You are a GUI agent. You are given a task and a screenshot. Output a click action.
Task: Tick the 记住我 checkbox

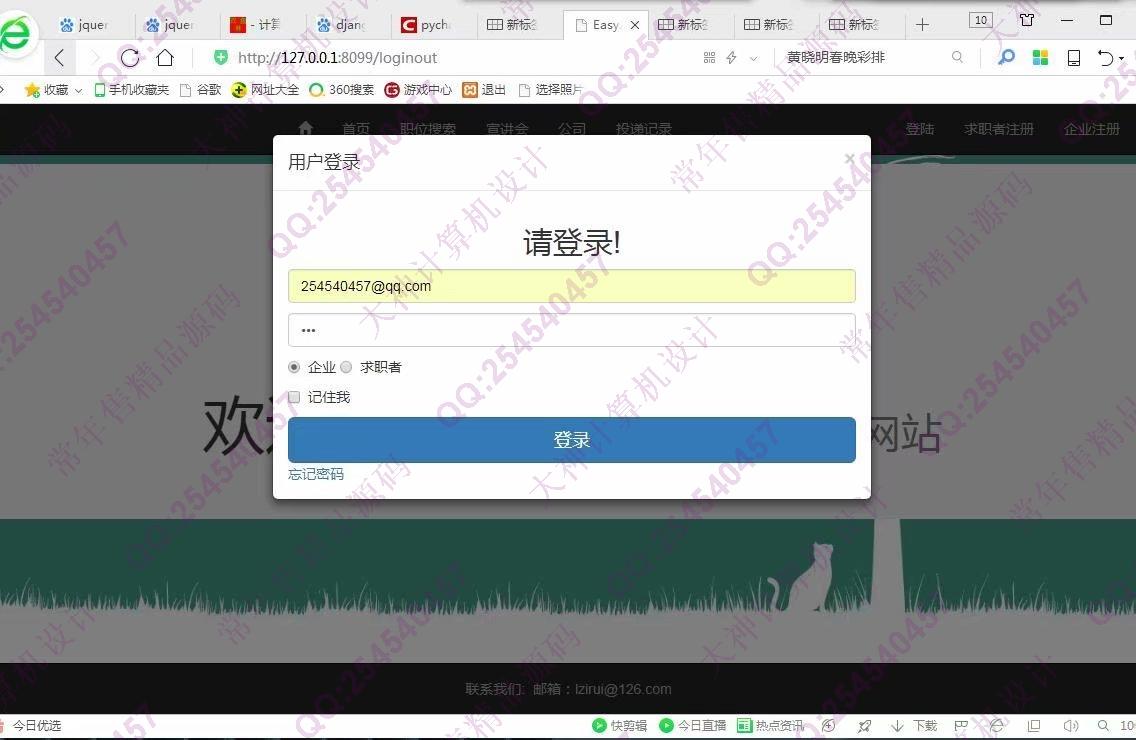click(x=294, y=397)
